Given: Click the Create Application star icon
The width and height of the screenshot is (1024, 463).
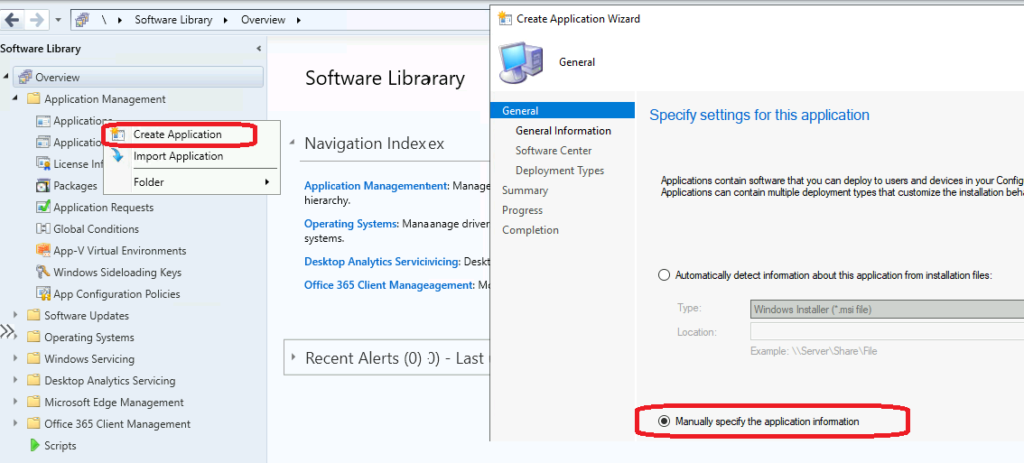Looking at the screenshot, I should coord(118,134).
